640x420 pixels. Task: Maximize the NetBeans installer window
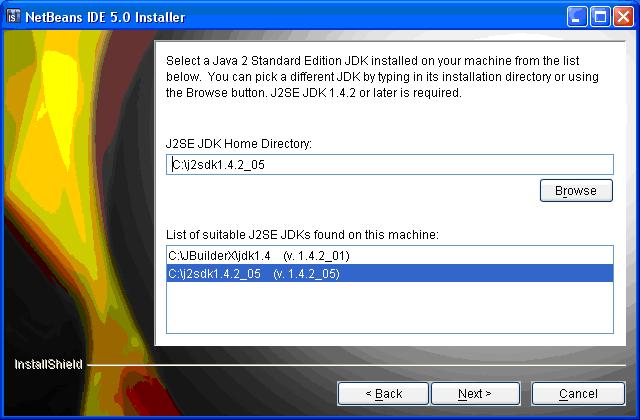(x=600, y=17)
